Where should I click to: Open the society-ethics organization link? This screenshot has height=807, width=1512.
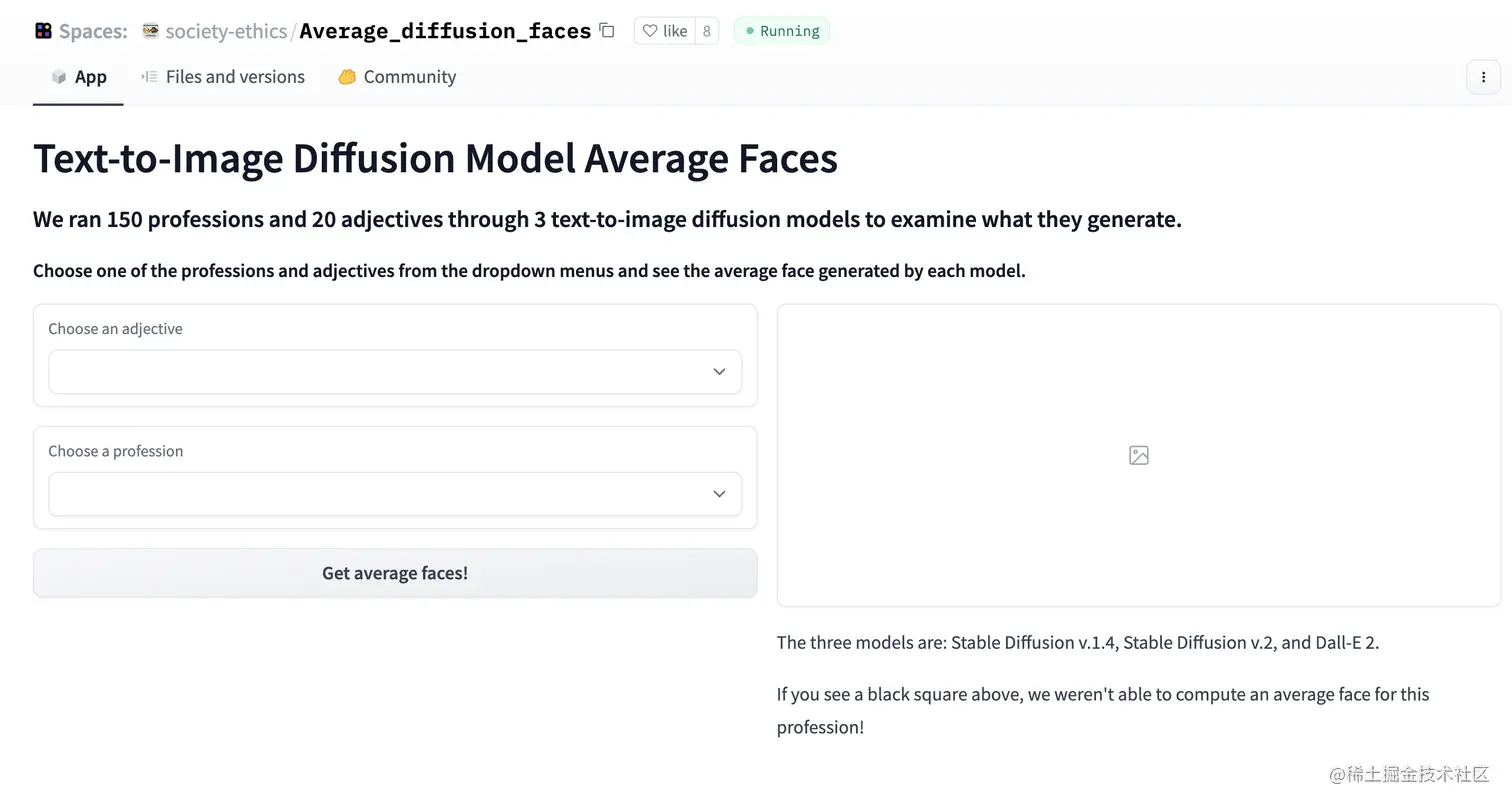226,31
